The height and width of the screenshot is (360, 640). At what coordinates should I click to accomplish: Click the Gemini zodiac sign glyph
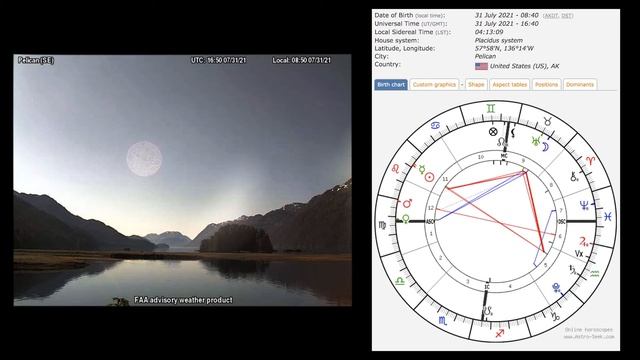click(x=491, y=109)
